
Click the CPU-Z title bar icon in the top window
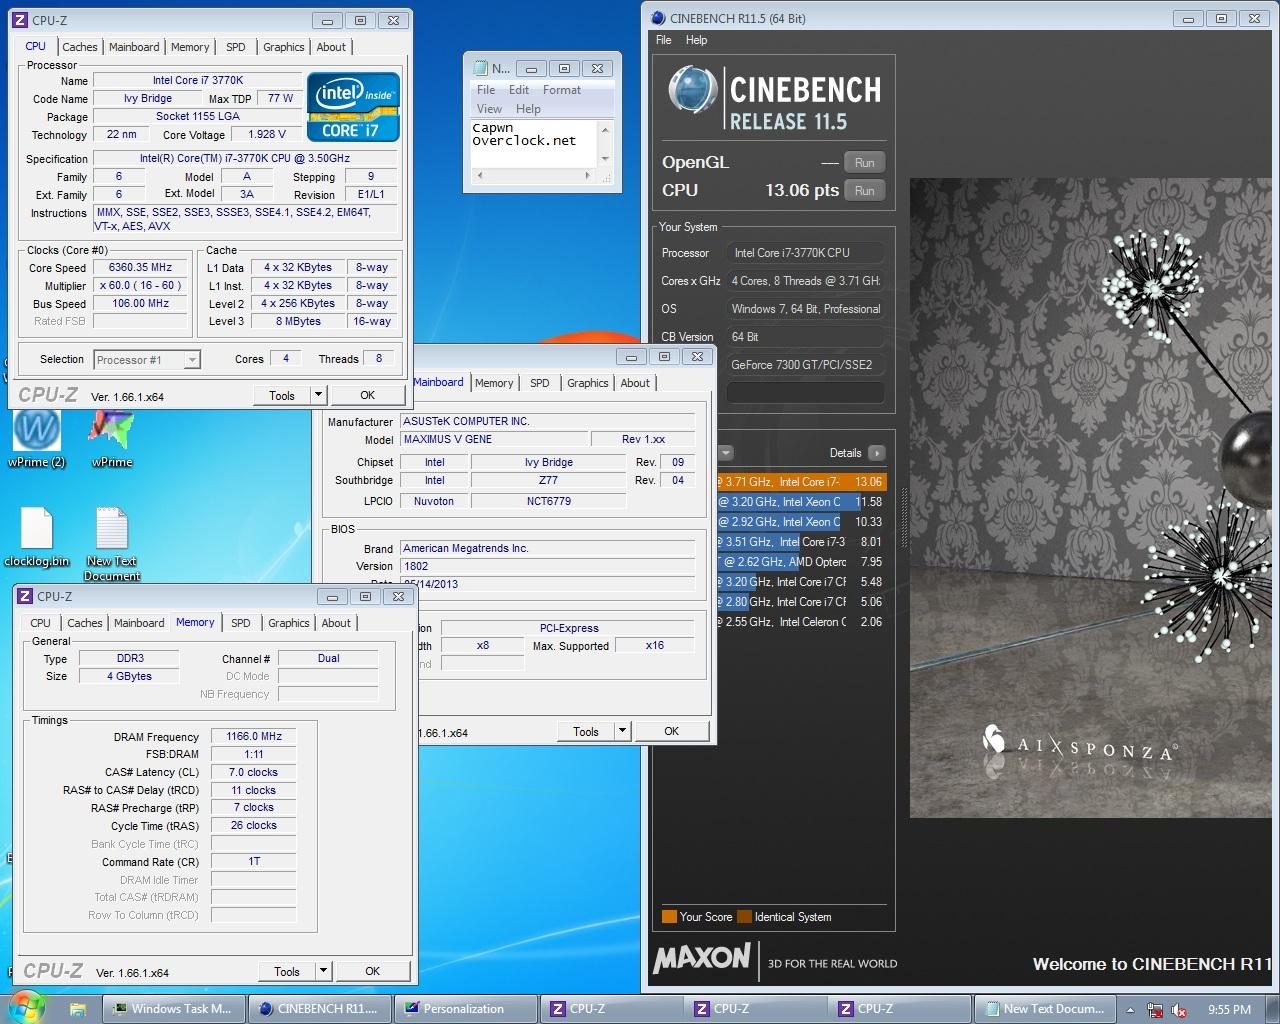(20, 20)
